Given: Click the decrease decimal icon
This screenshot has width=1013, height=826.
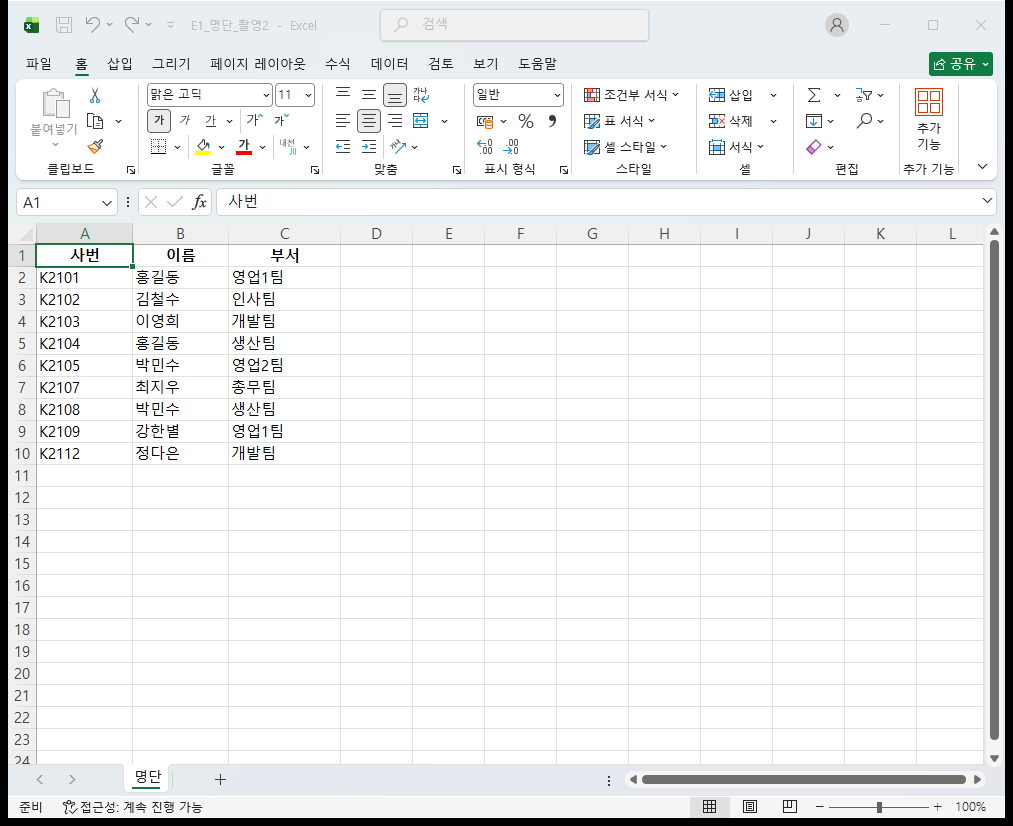Looking at the screenshot, I should click(511, 147).
